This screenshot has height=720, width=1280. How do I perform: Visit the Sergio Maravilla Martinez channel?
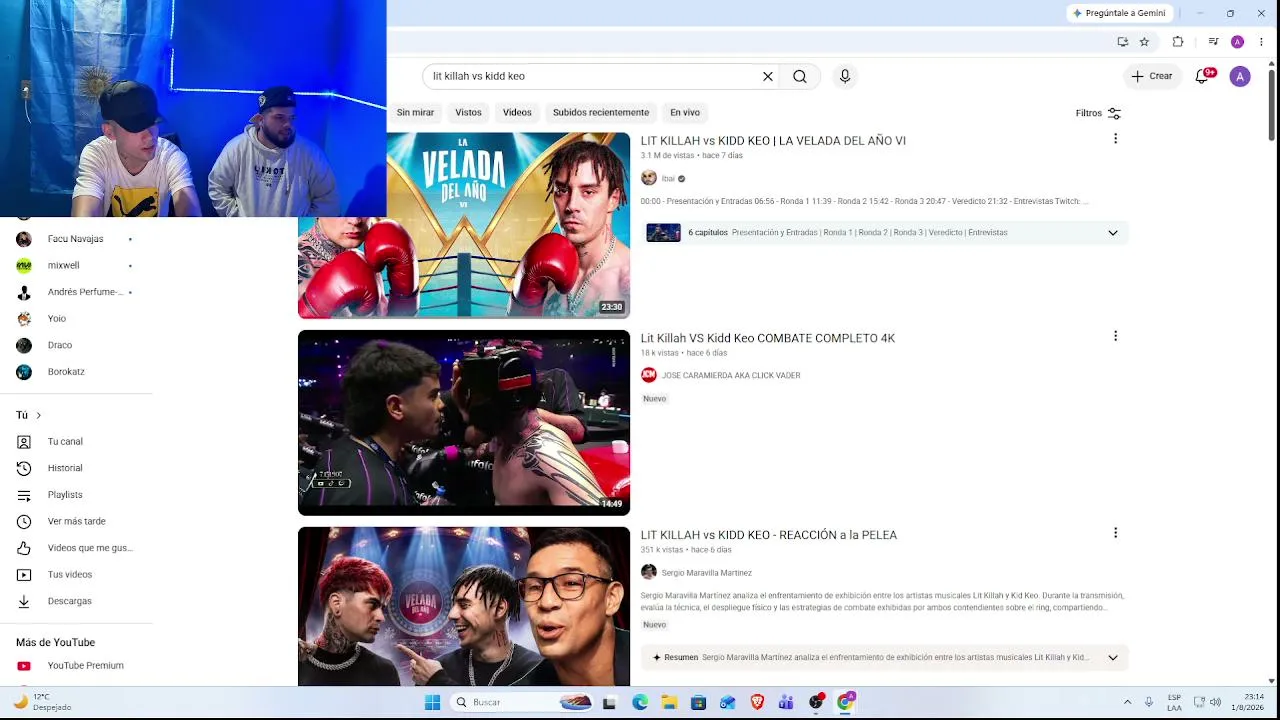pyautogui.click(x=707, y=573)
